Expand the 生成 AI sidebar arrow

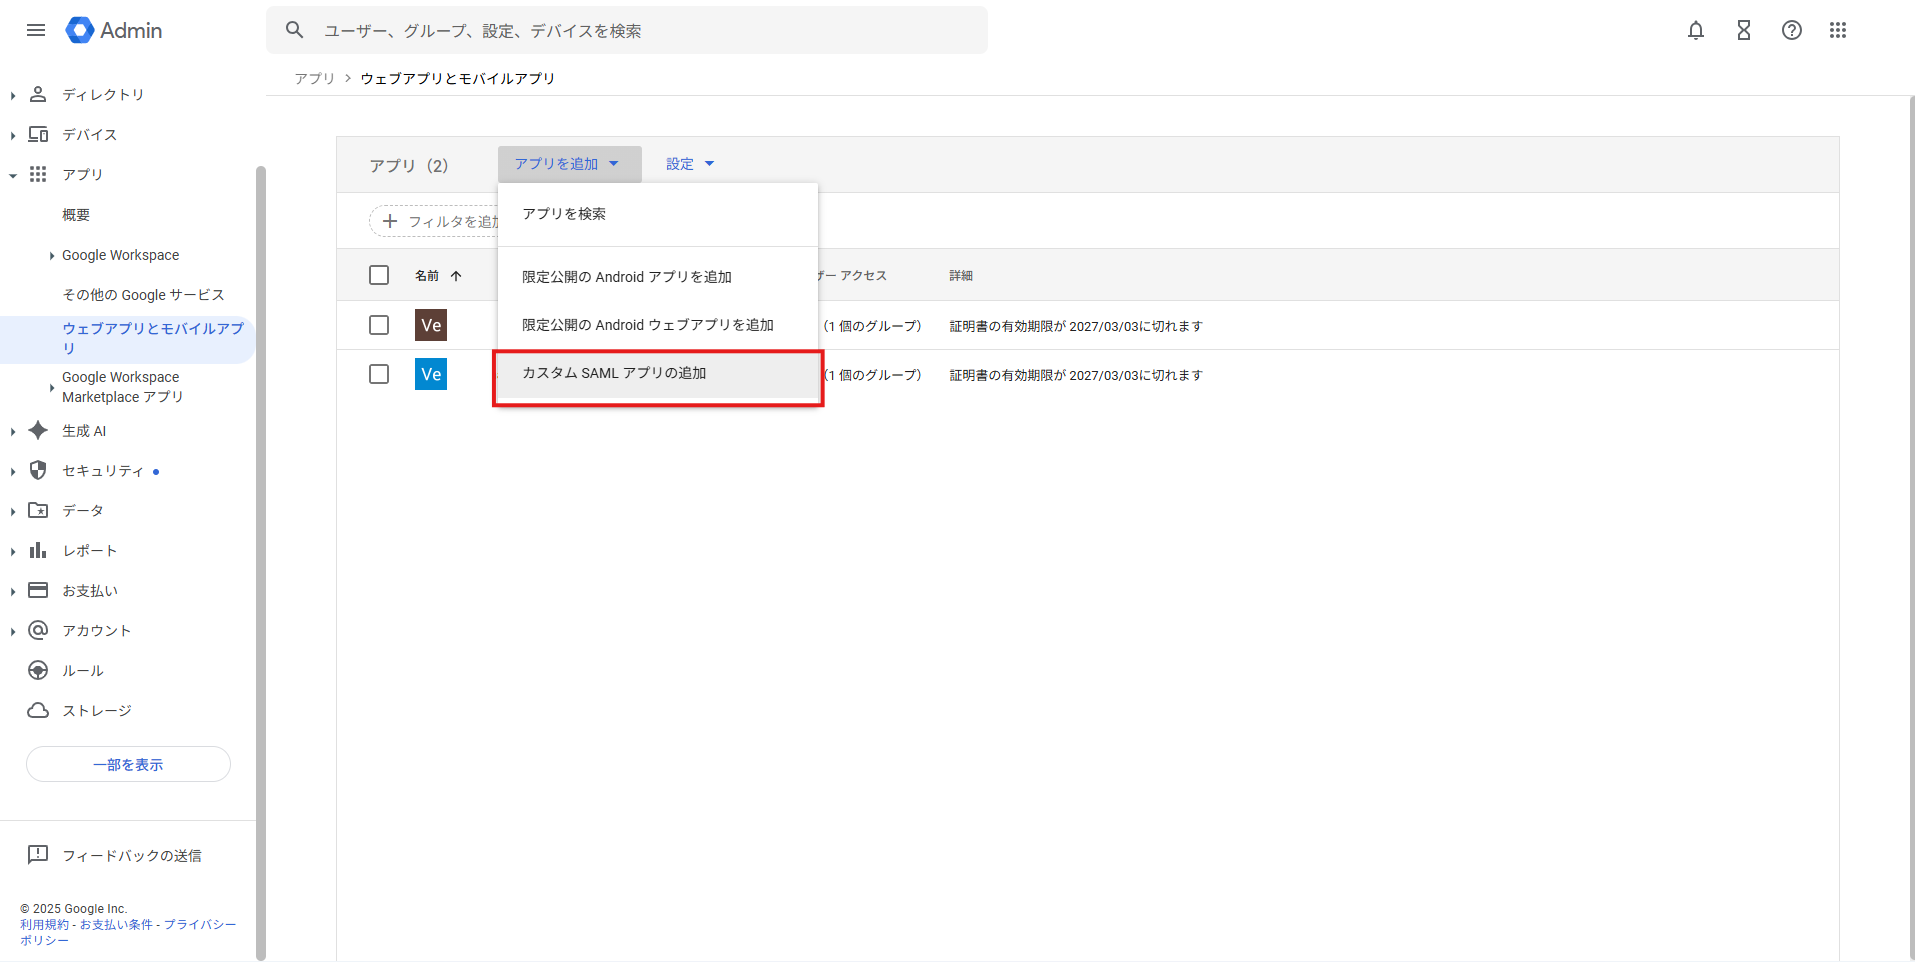pyautogui.click(x=13, y=431)
